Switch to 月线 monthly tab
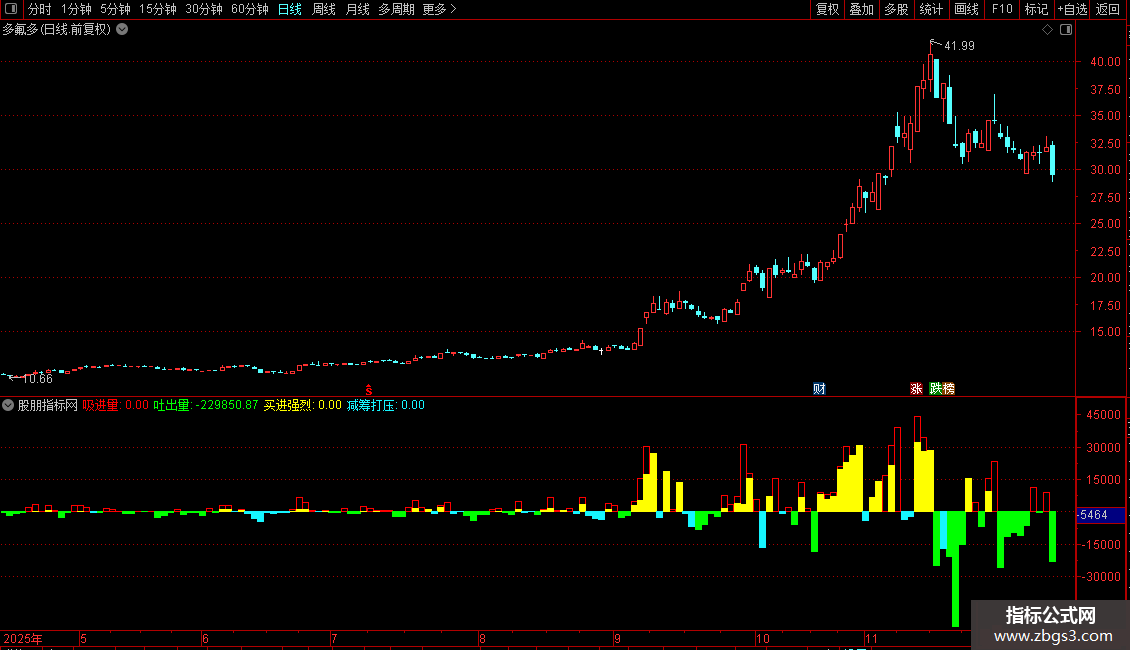The width and height of the screenshot is (1130, 650). pos(357,9)
